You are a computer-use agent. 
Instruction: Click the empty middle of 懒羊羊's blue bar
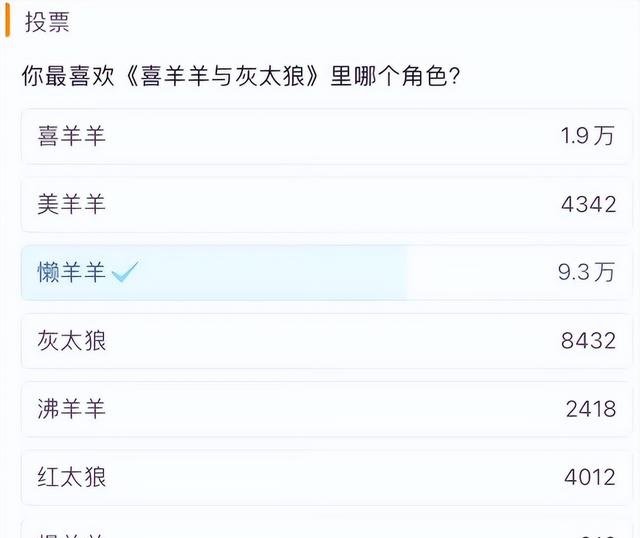270,273
